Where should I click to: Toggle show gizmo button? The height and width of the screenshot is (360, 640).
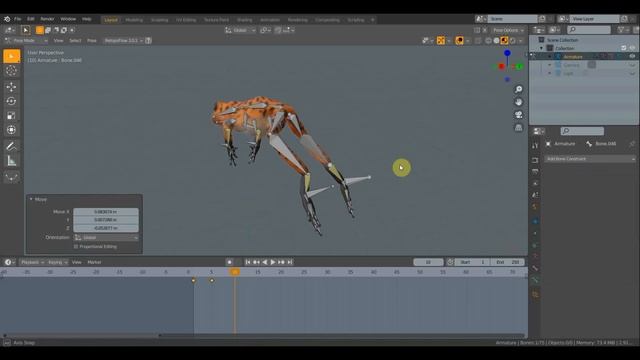[441, 40]
